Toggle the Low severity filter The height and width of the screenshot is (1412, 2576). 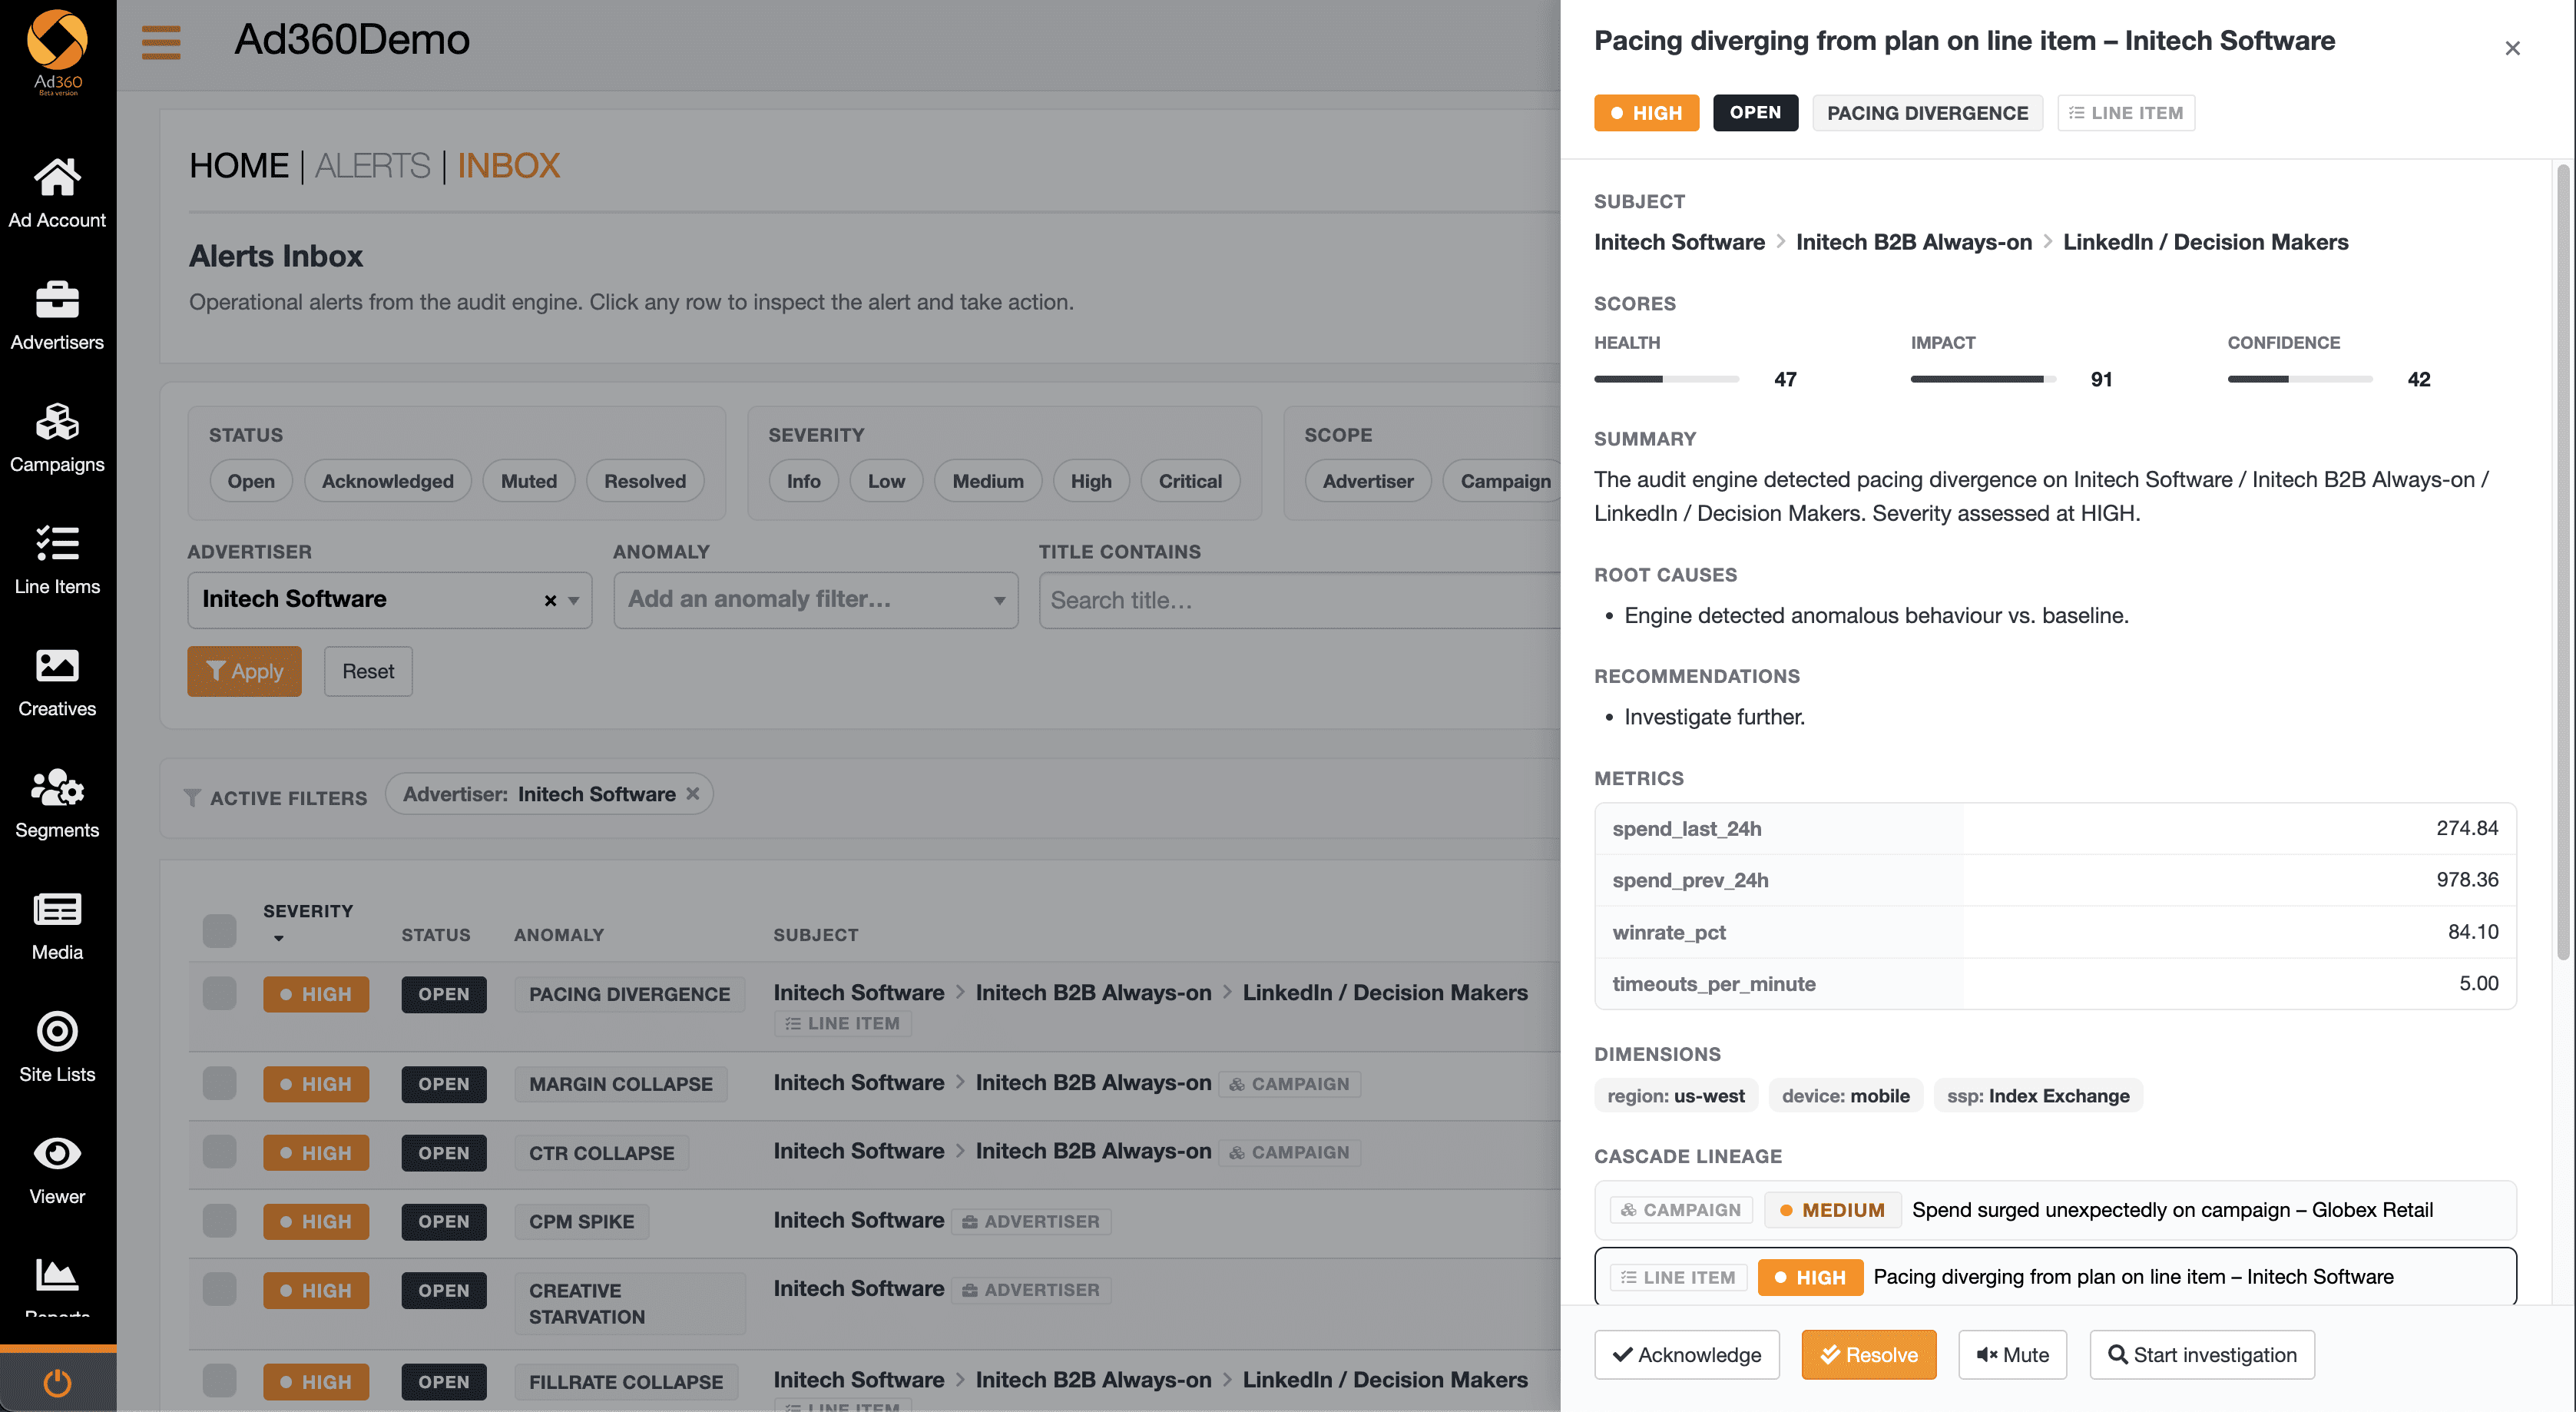[x=886, y=481]
